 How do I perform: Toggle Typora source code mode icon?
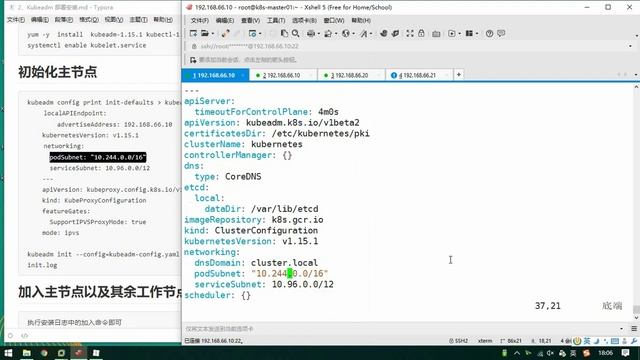(x=24, y=336)
